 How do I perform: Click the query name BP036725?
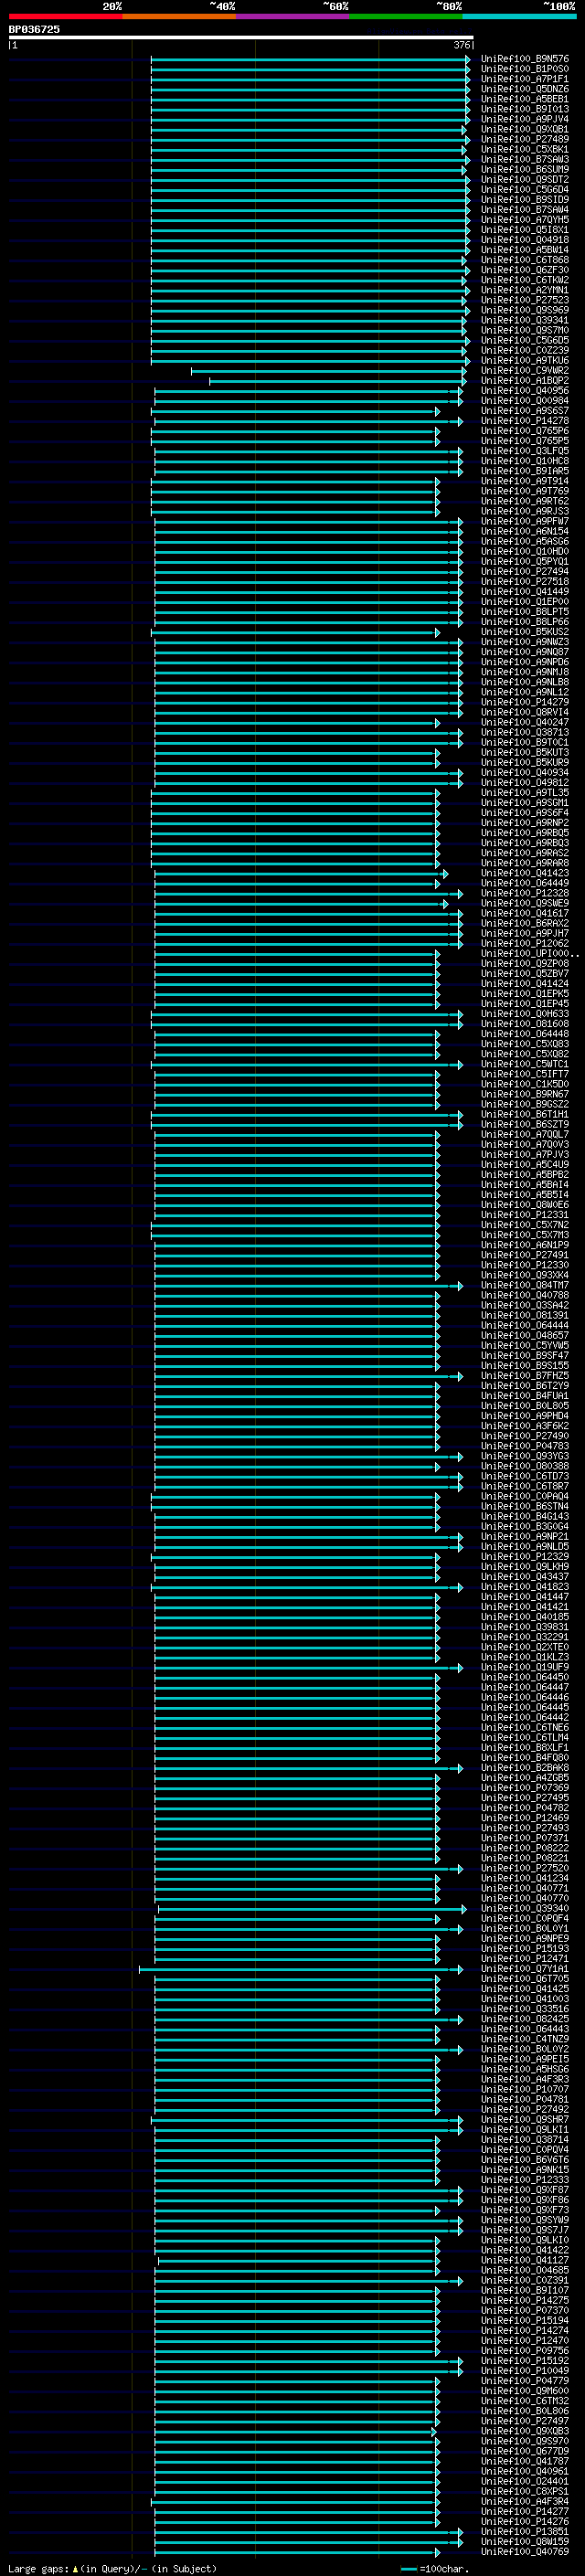tap(34, 30)
